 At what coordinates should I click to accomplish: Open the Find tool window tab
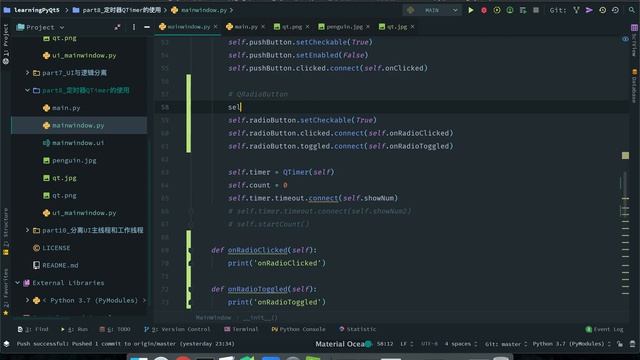point(33,329)
